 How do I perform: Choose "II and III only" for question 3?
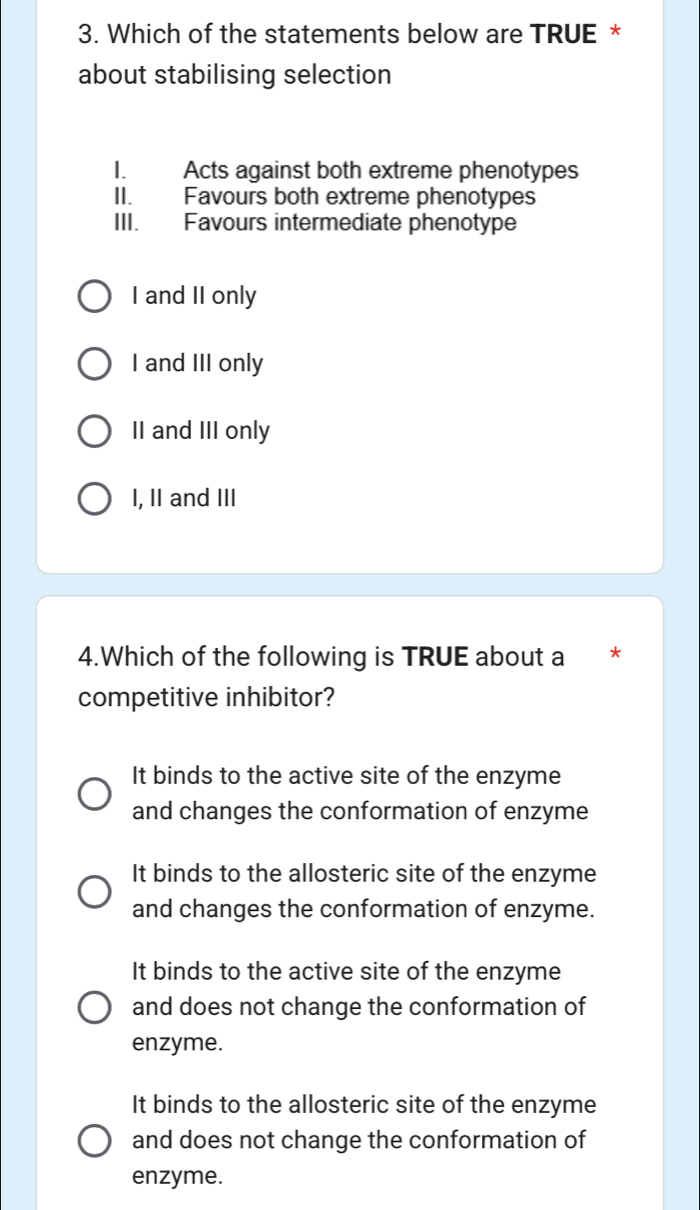94,431
